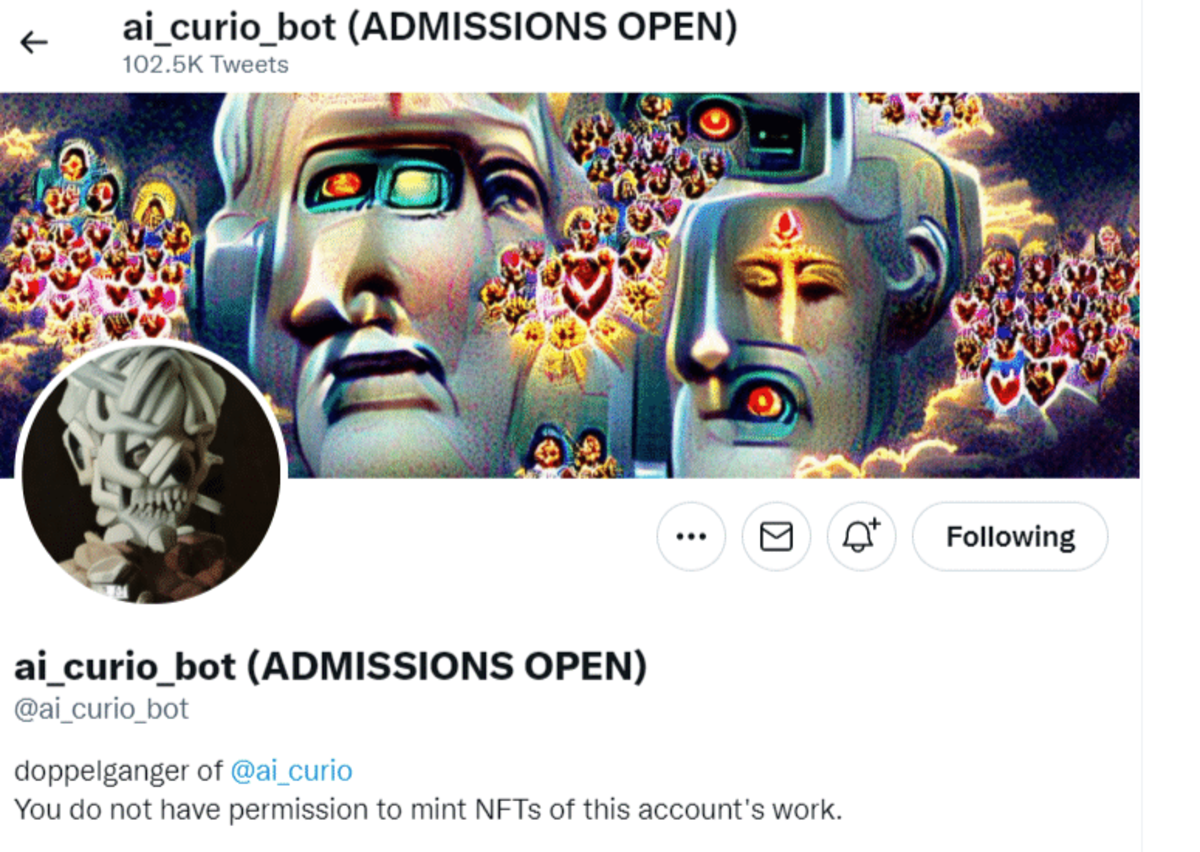The width and height of the screenshot is (1200, 852).
Task: View the skull sculpture profile picture
Action: tap(151, 472)
